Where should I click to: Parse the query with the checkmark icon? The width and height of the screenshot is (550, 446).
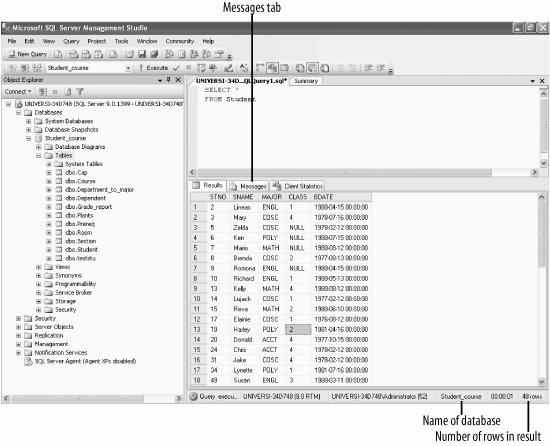click(x=176, y=68)
